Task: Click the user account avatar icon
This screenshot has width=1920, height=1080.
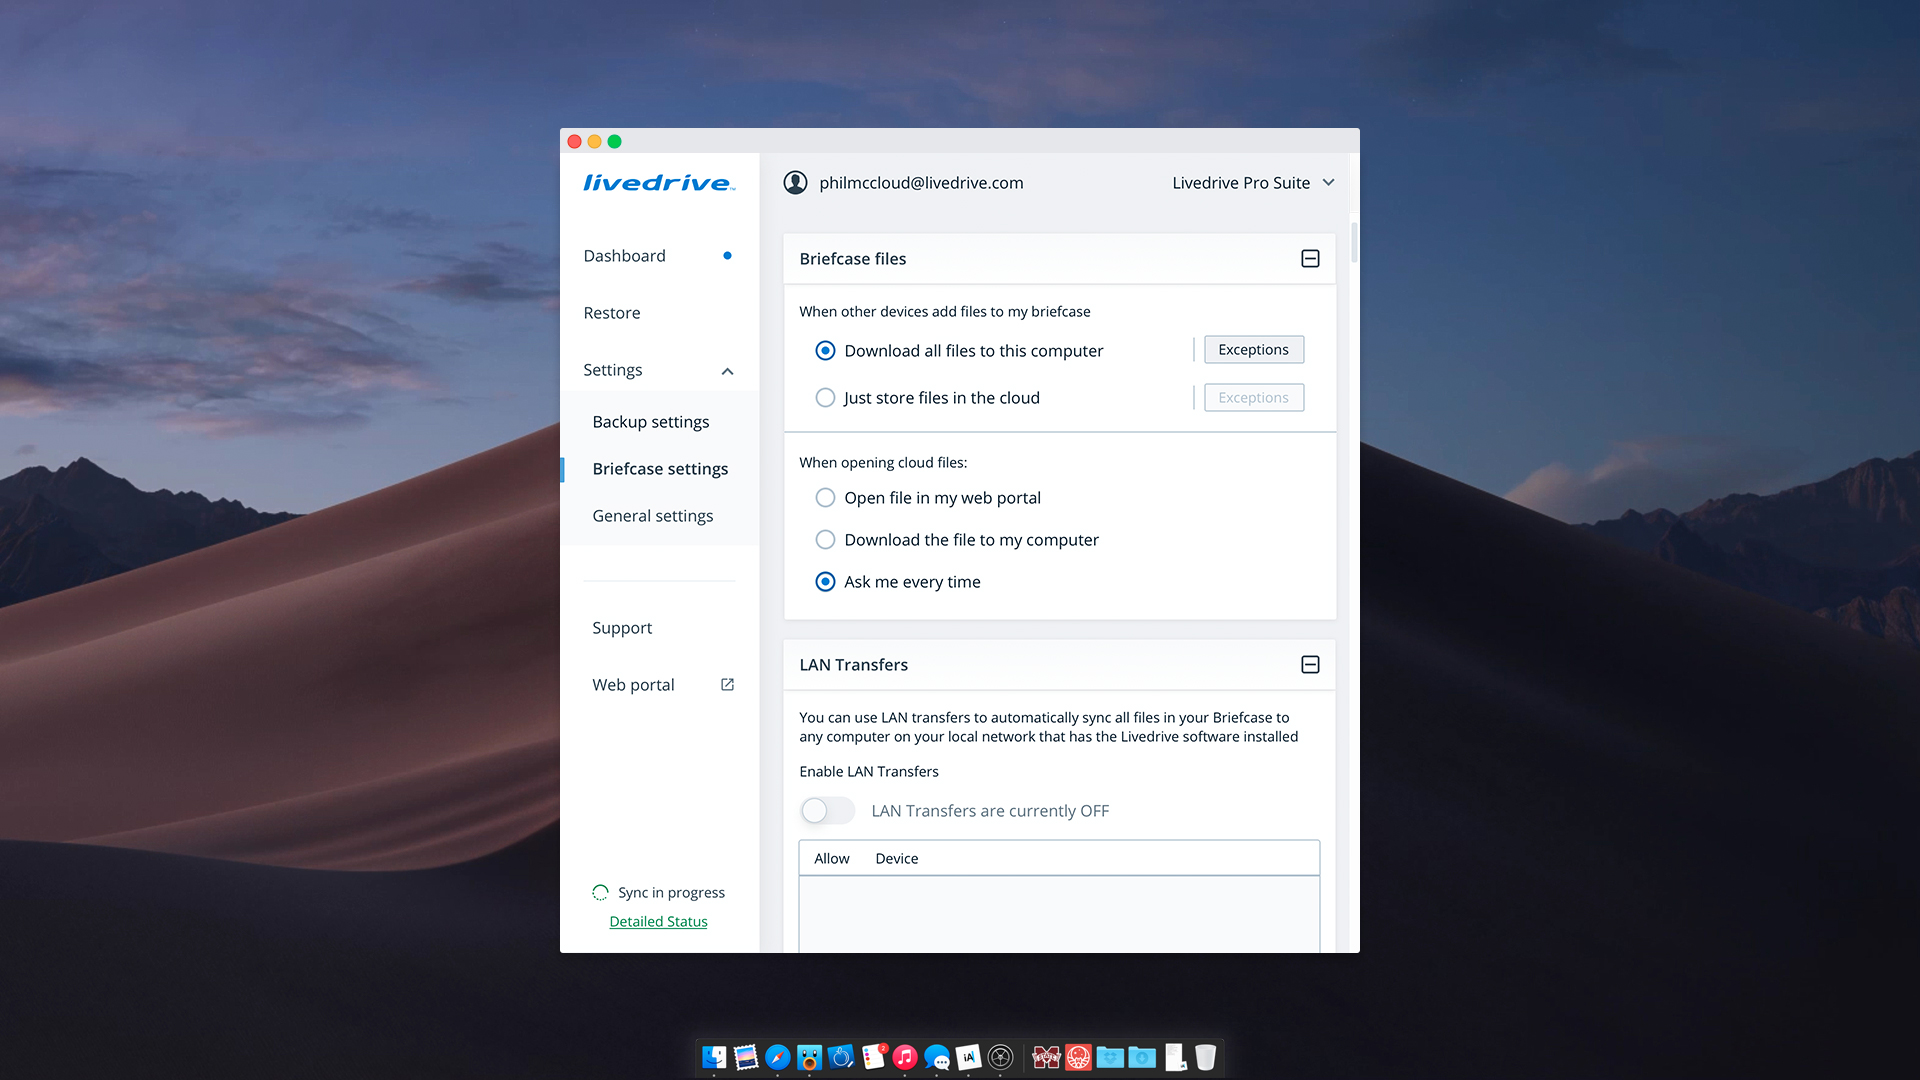Action: point(795,182)
